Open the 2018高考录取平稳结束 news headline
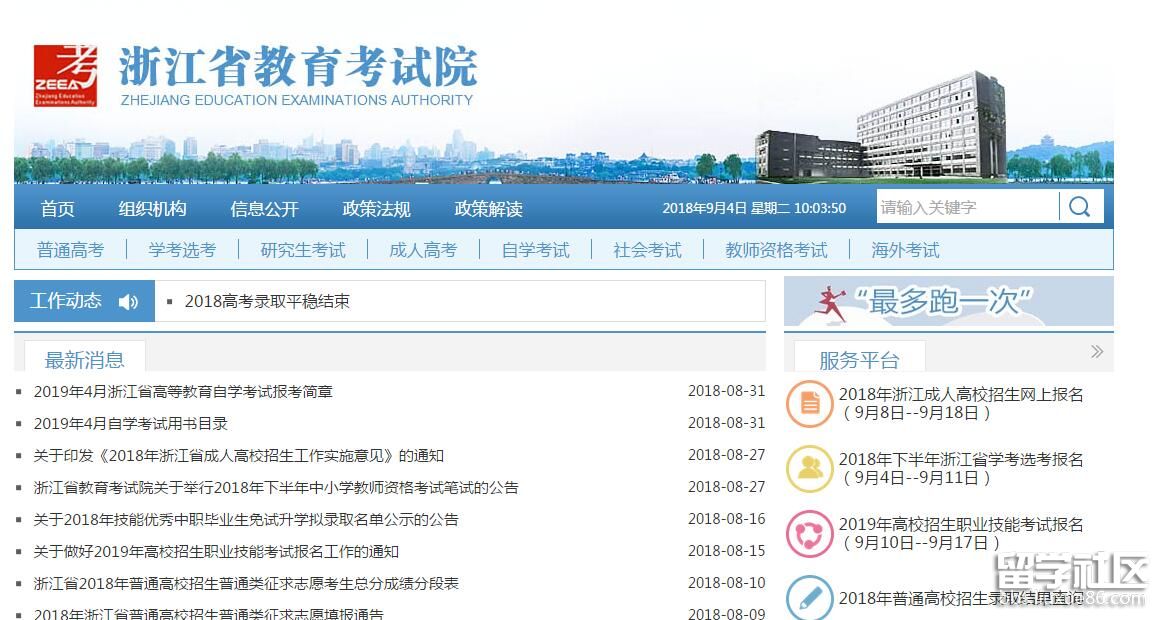This screenshot has width=1162, height=620. pyautogui.click(x=267, y=301)
